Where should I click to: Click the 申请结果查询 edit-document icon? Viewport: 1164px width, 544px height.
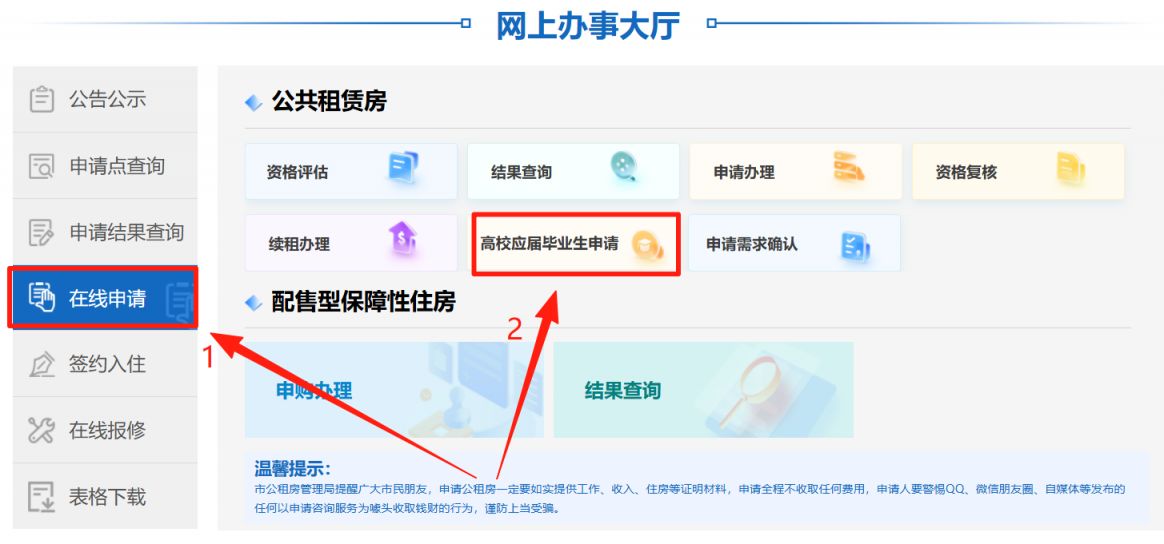tap(42, 232)
